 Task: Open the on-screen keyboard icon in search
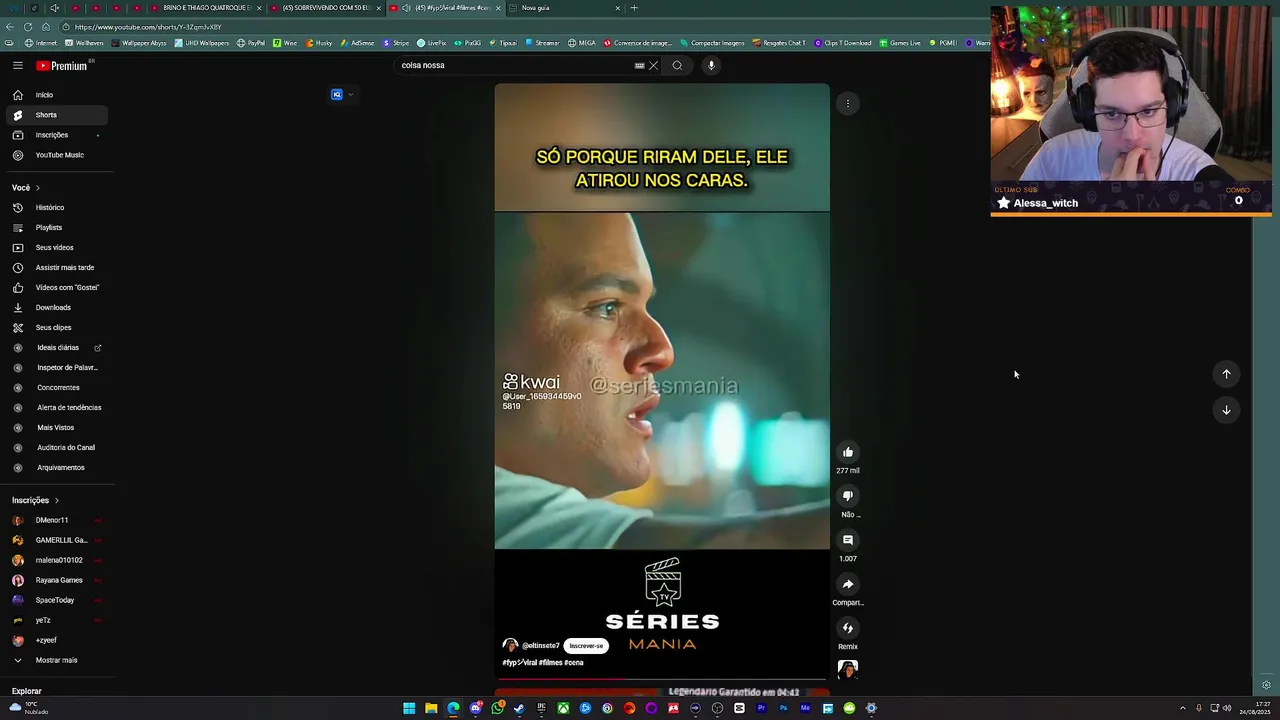coord(639,66)
